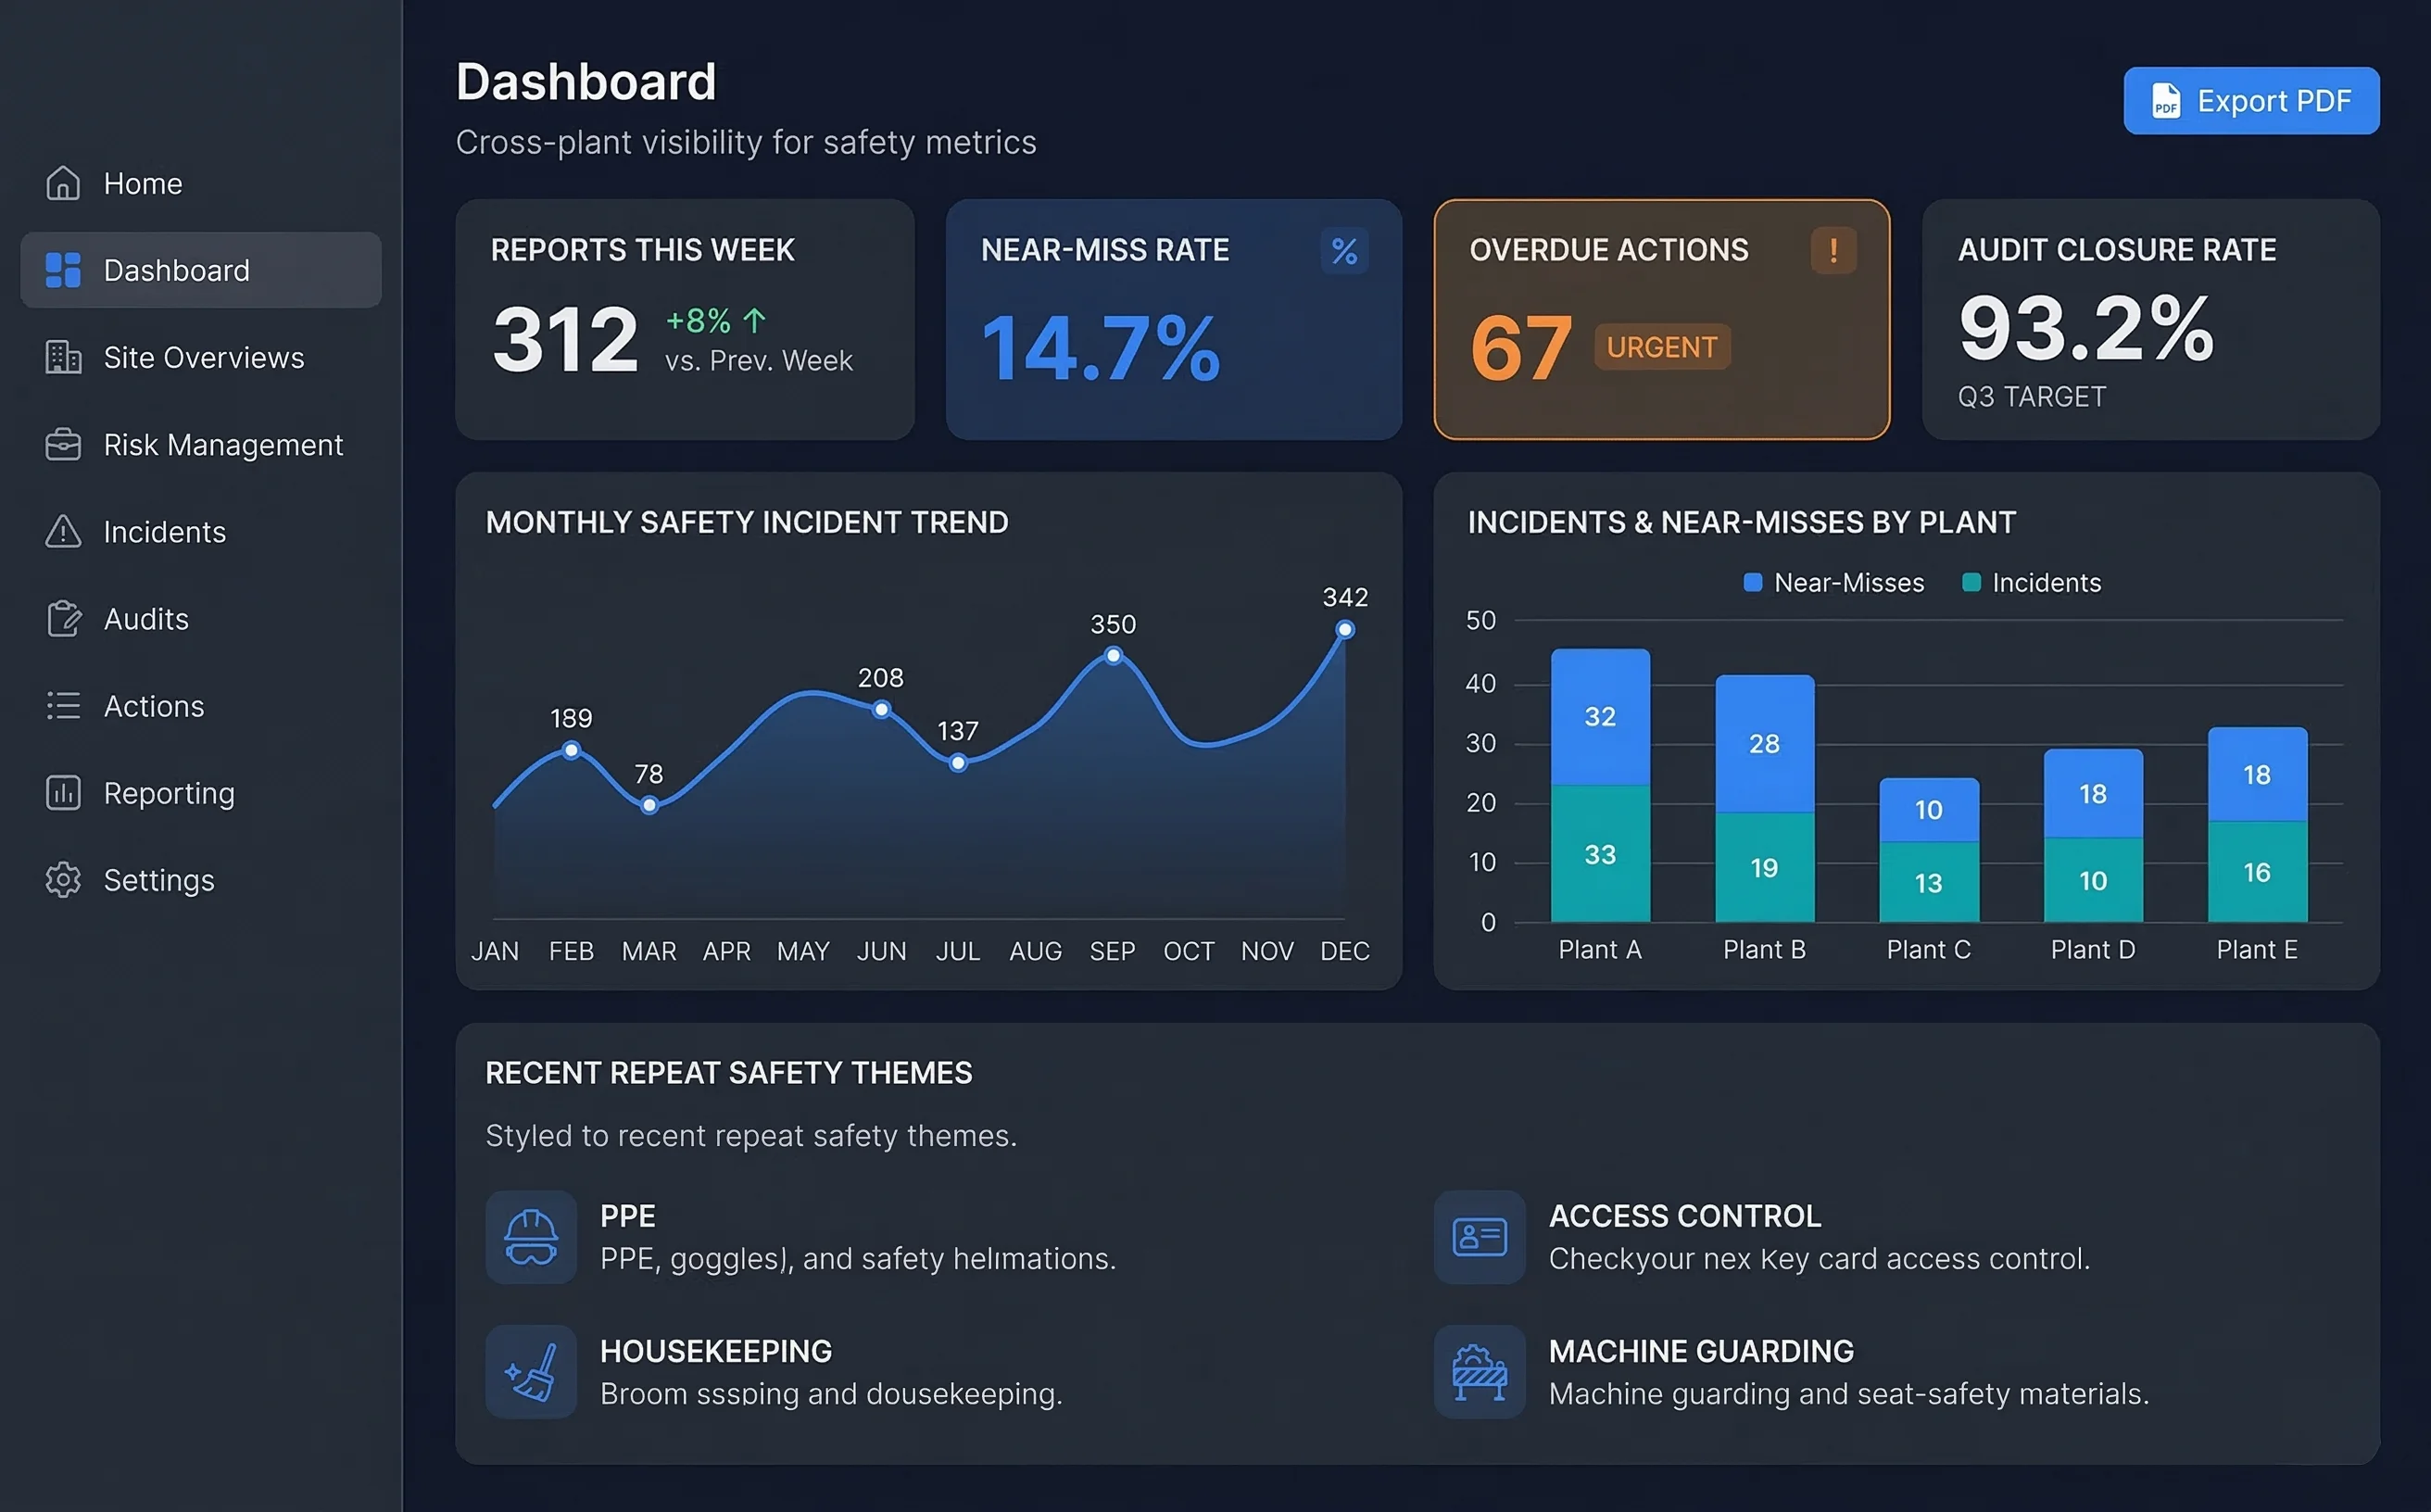Image resolution: width=2431 pixels, height=1512 pixels.
Task: Click the Settings gear icon
Action: pos(62,880)
